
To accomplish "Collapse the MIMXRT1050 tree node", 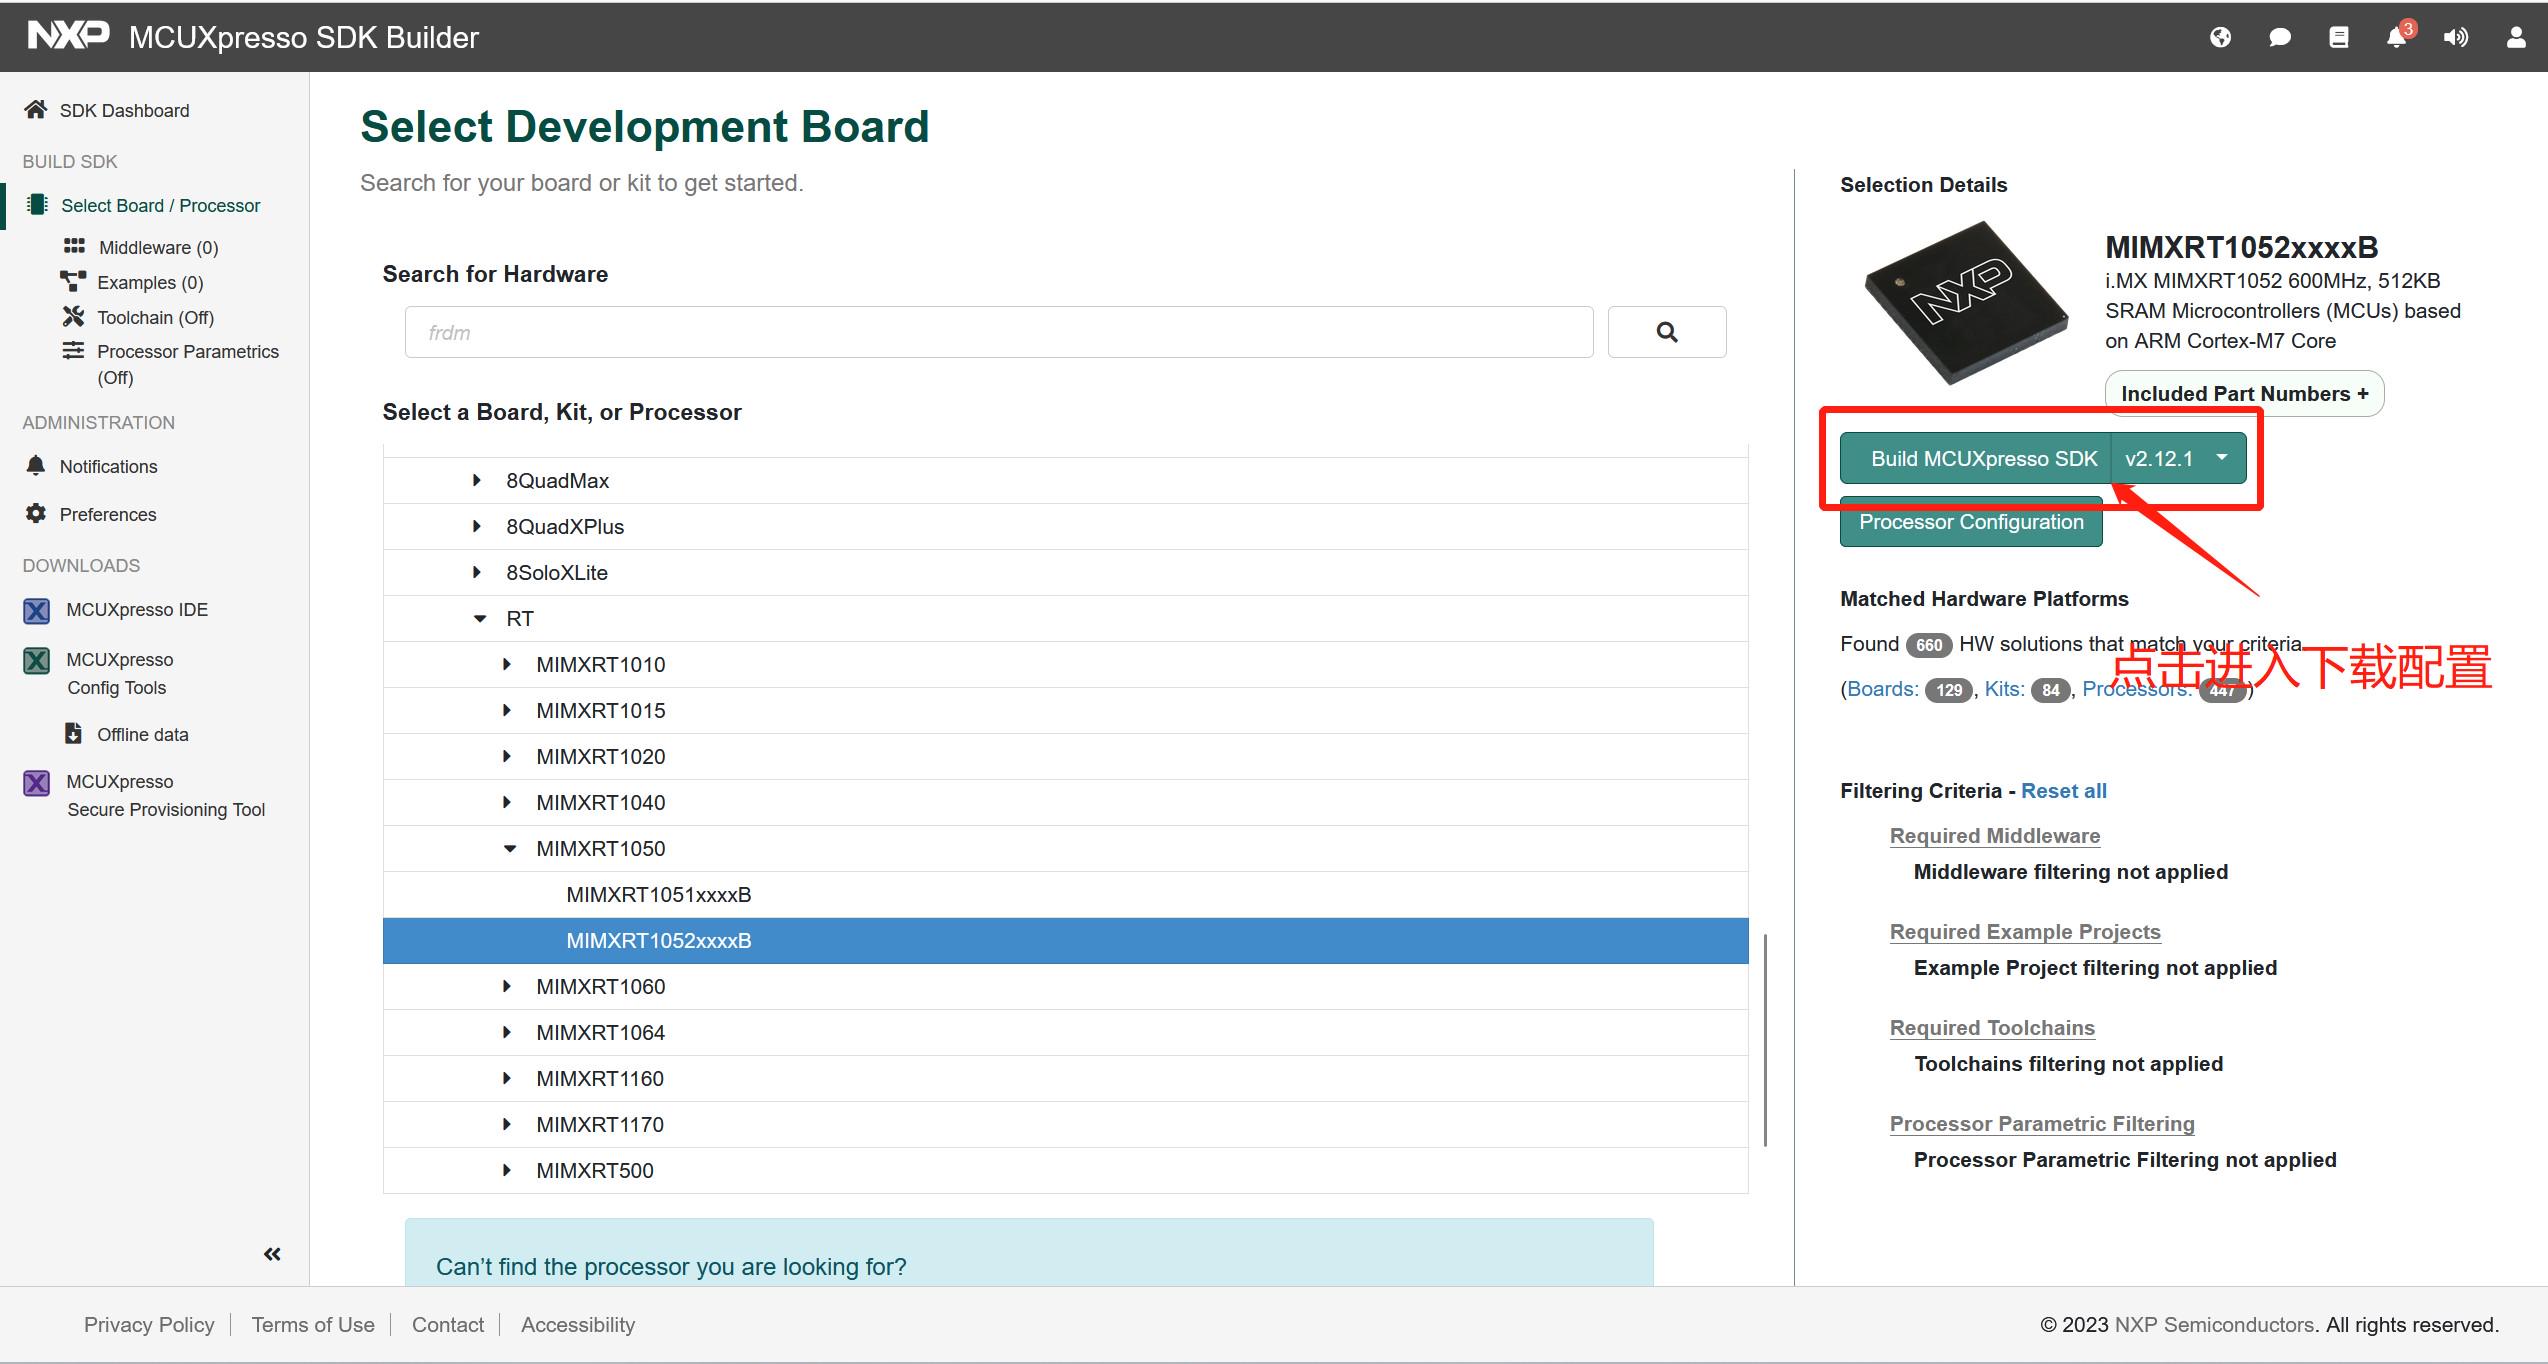I will (510, 849).
